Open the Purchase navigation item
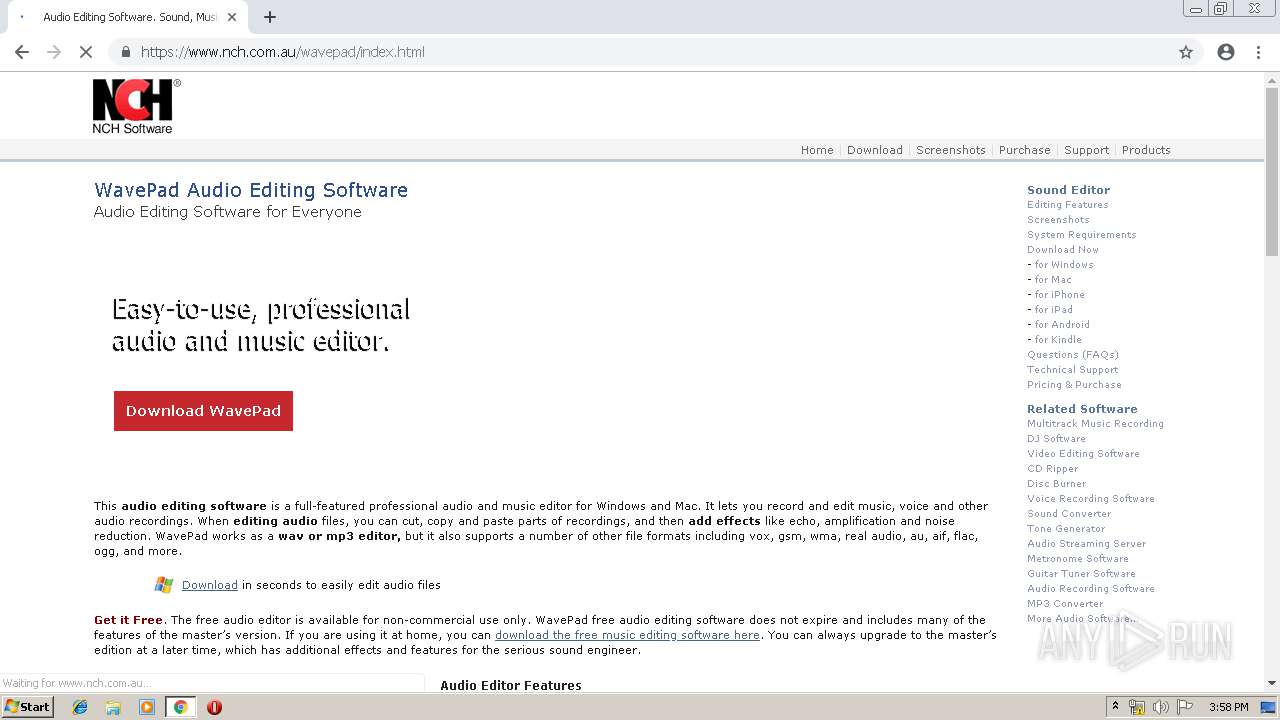 pos(1025,150)
